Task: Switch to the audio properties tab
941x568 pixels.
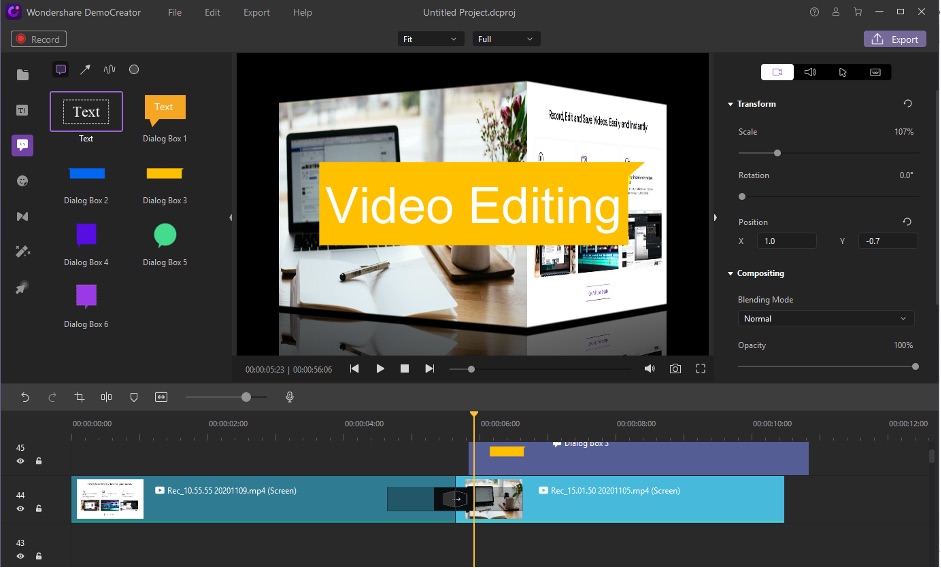Action: pyautogui.click(x=810, y=72)
